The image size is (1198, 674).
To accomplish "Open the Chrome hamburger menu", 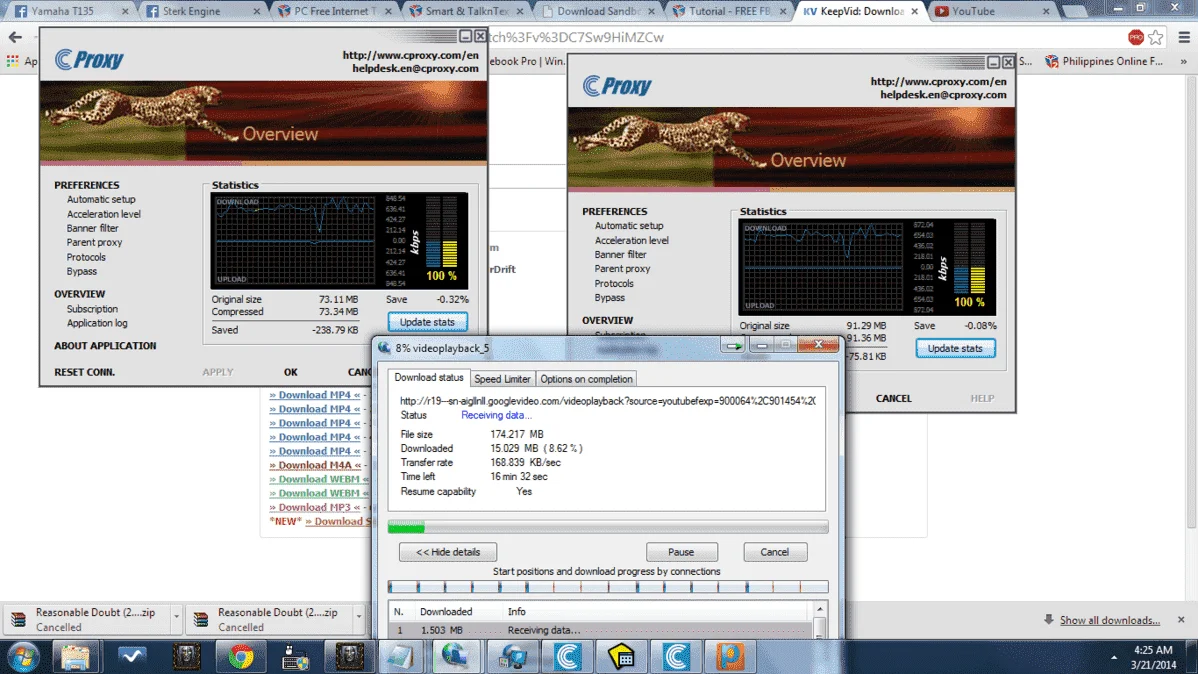I will (x=1184, y=37).
